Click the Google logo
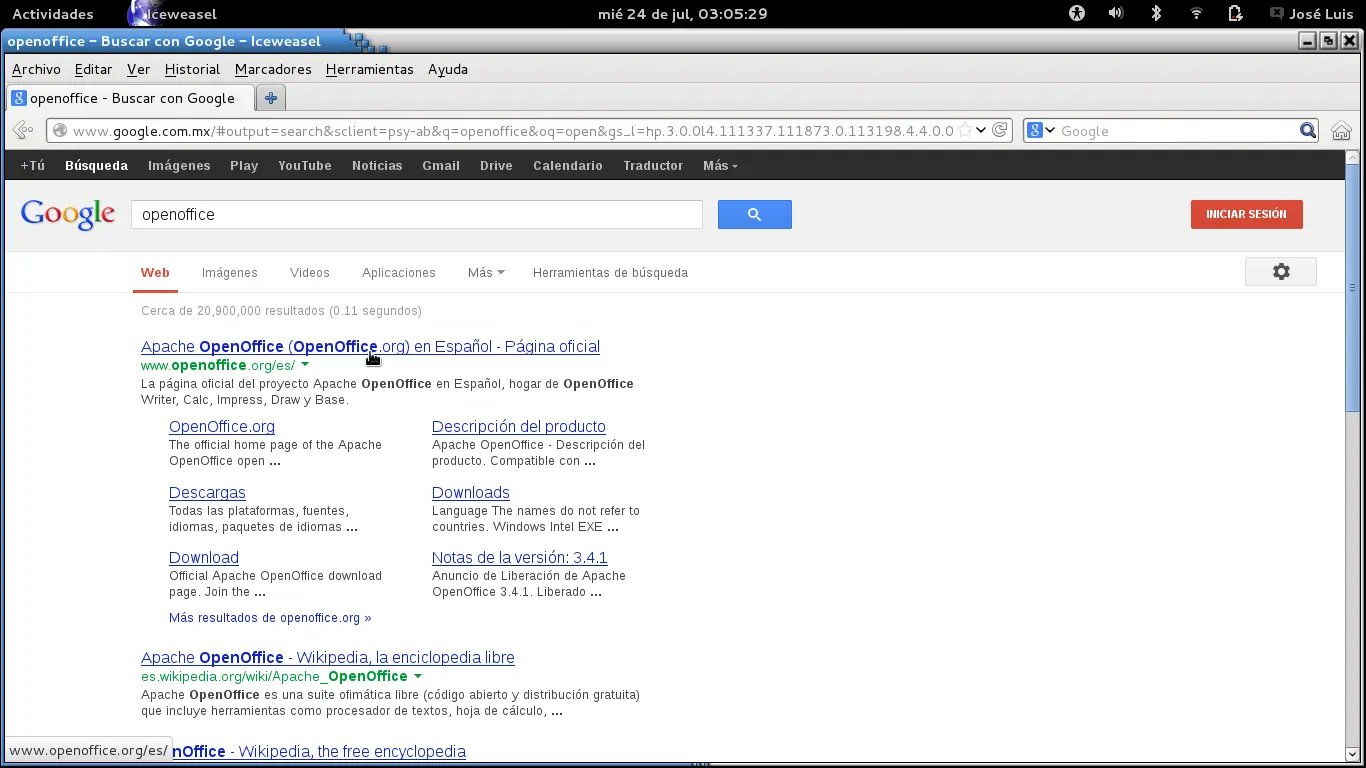This screenshot has width=1366, height=768. click(68, 214)
